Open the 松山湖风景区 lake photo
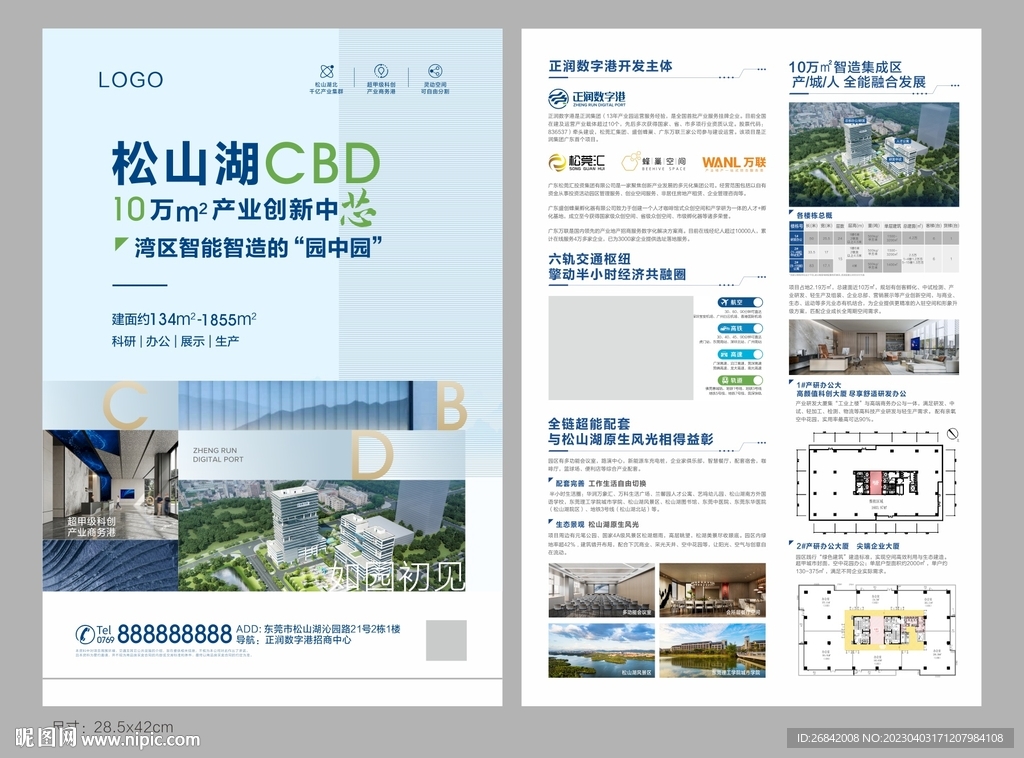Screen dimensions: 1024x758 [x=601, y=650]
